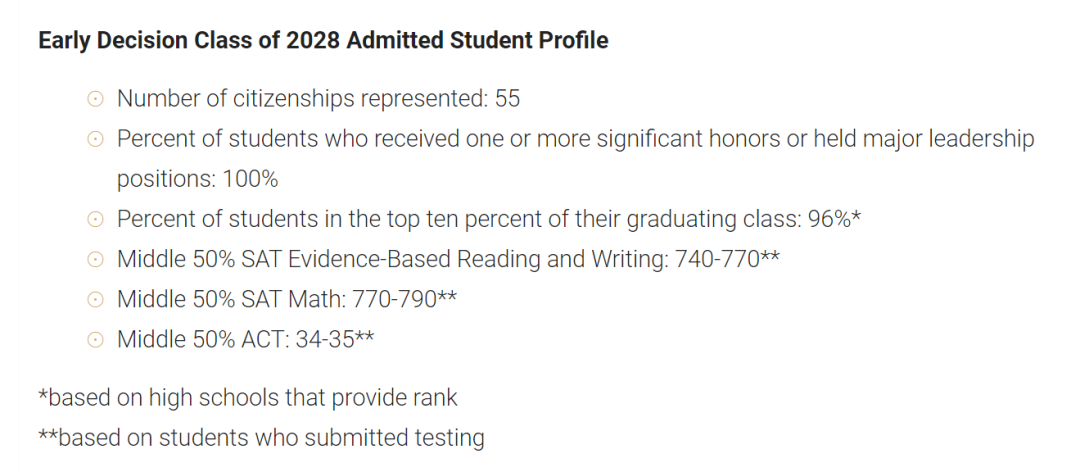1080x472 pixels.
Task: Click the 'positions: 100%' text line
Action: pyautogui.click(x=197, y=179)
